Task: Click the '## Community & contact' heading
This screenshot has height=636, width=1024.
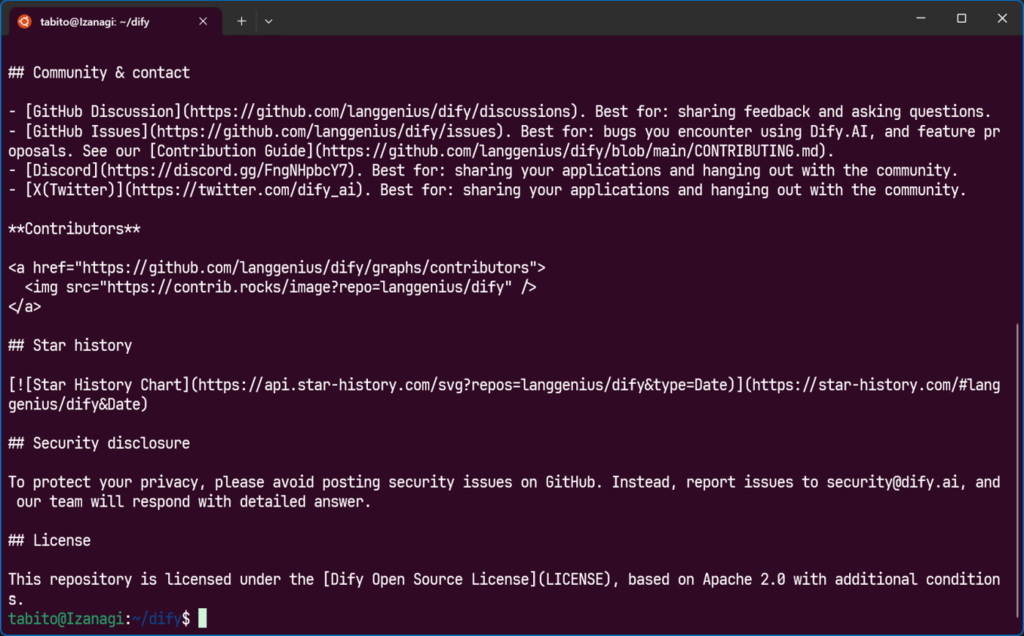Action: coord(99,72)
